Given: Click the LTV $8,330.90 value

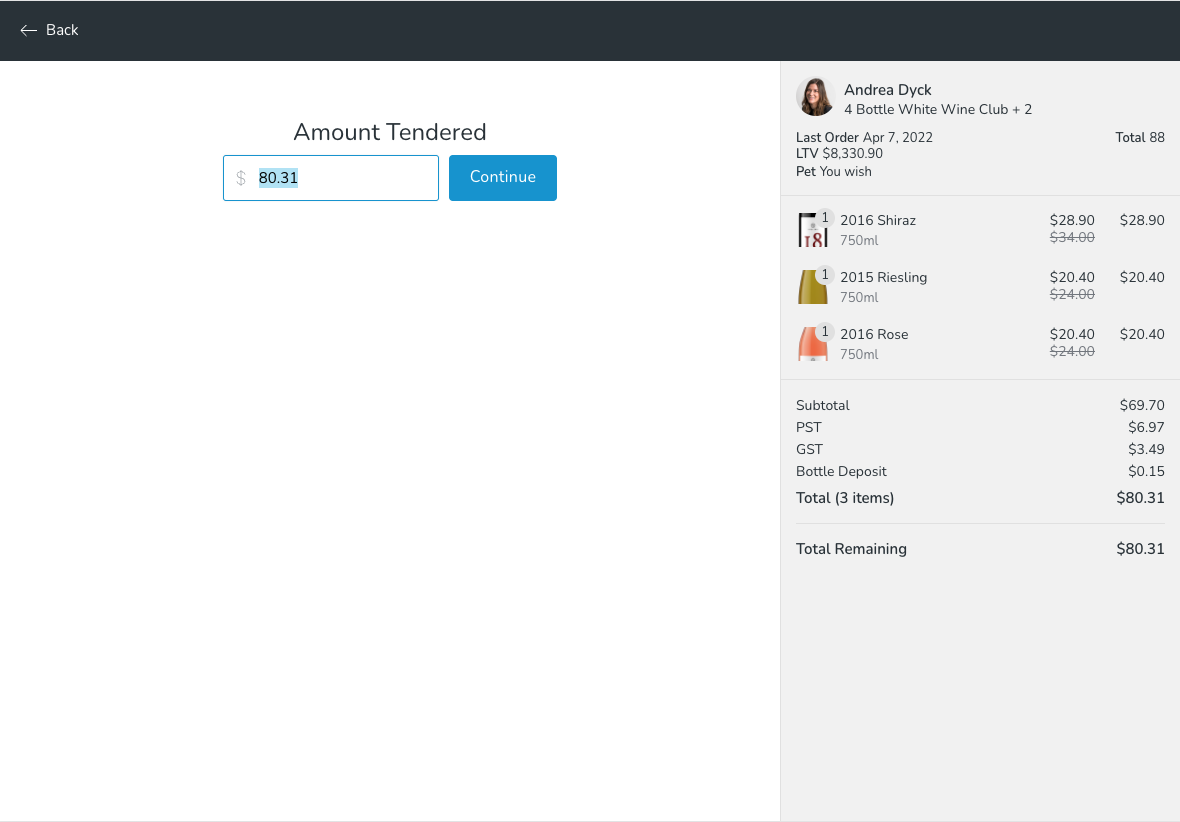Looking at the screenshot, I should click(852, 154).
